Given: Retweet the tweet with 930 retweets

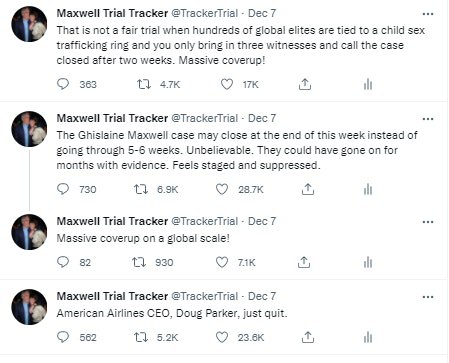Looking at the screenshot, I should pyautogui.click(x=139, y=262).
